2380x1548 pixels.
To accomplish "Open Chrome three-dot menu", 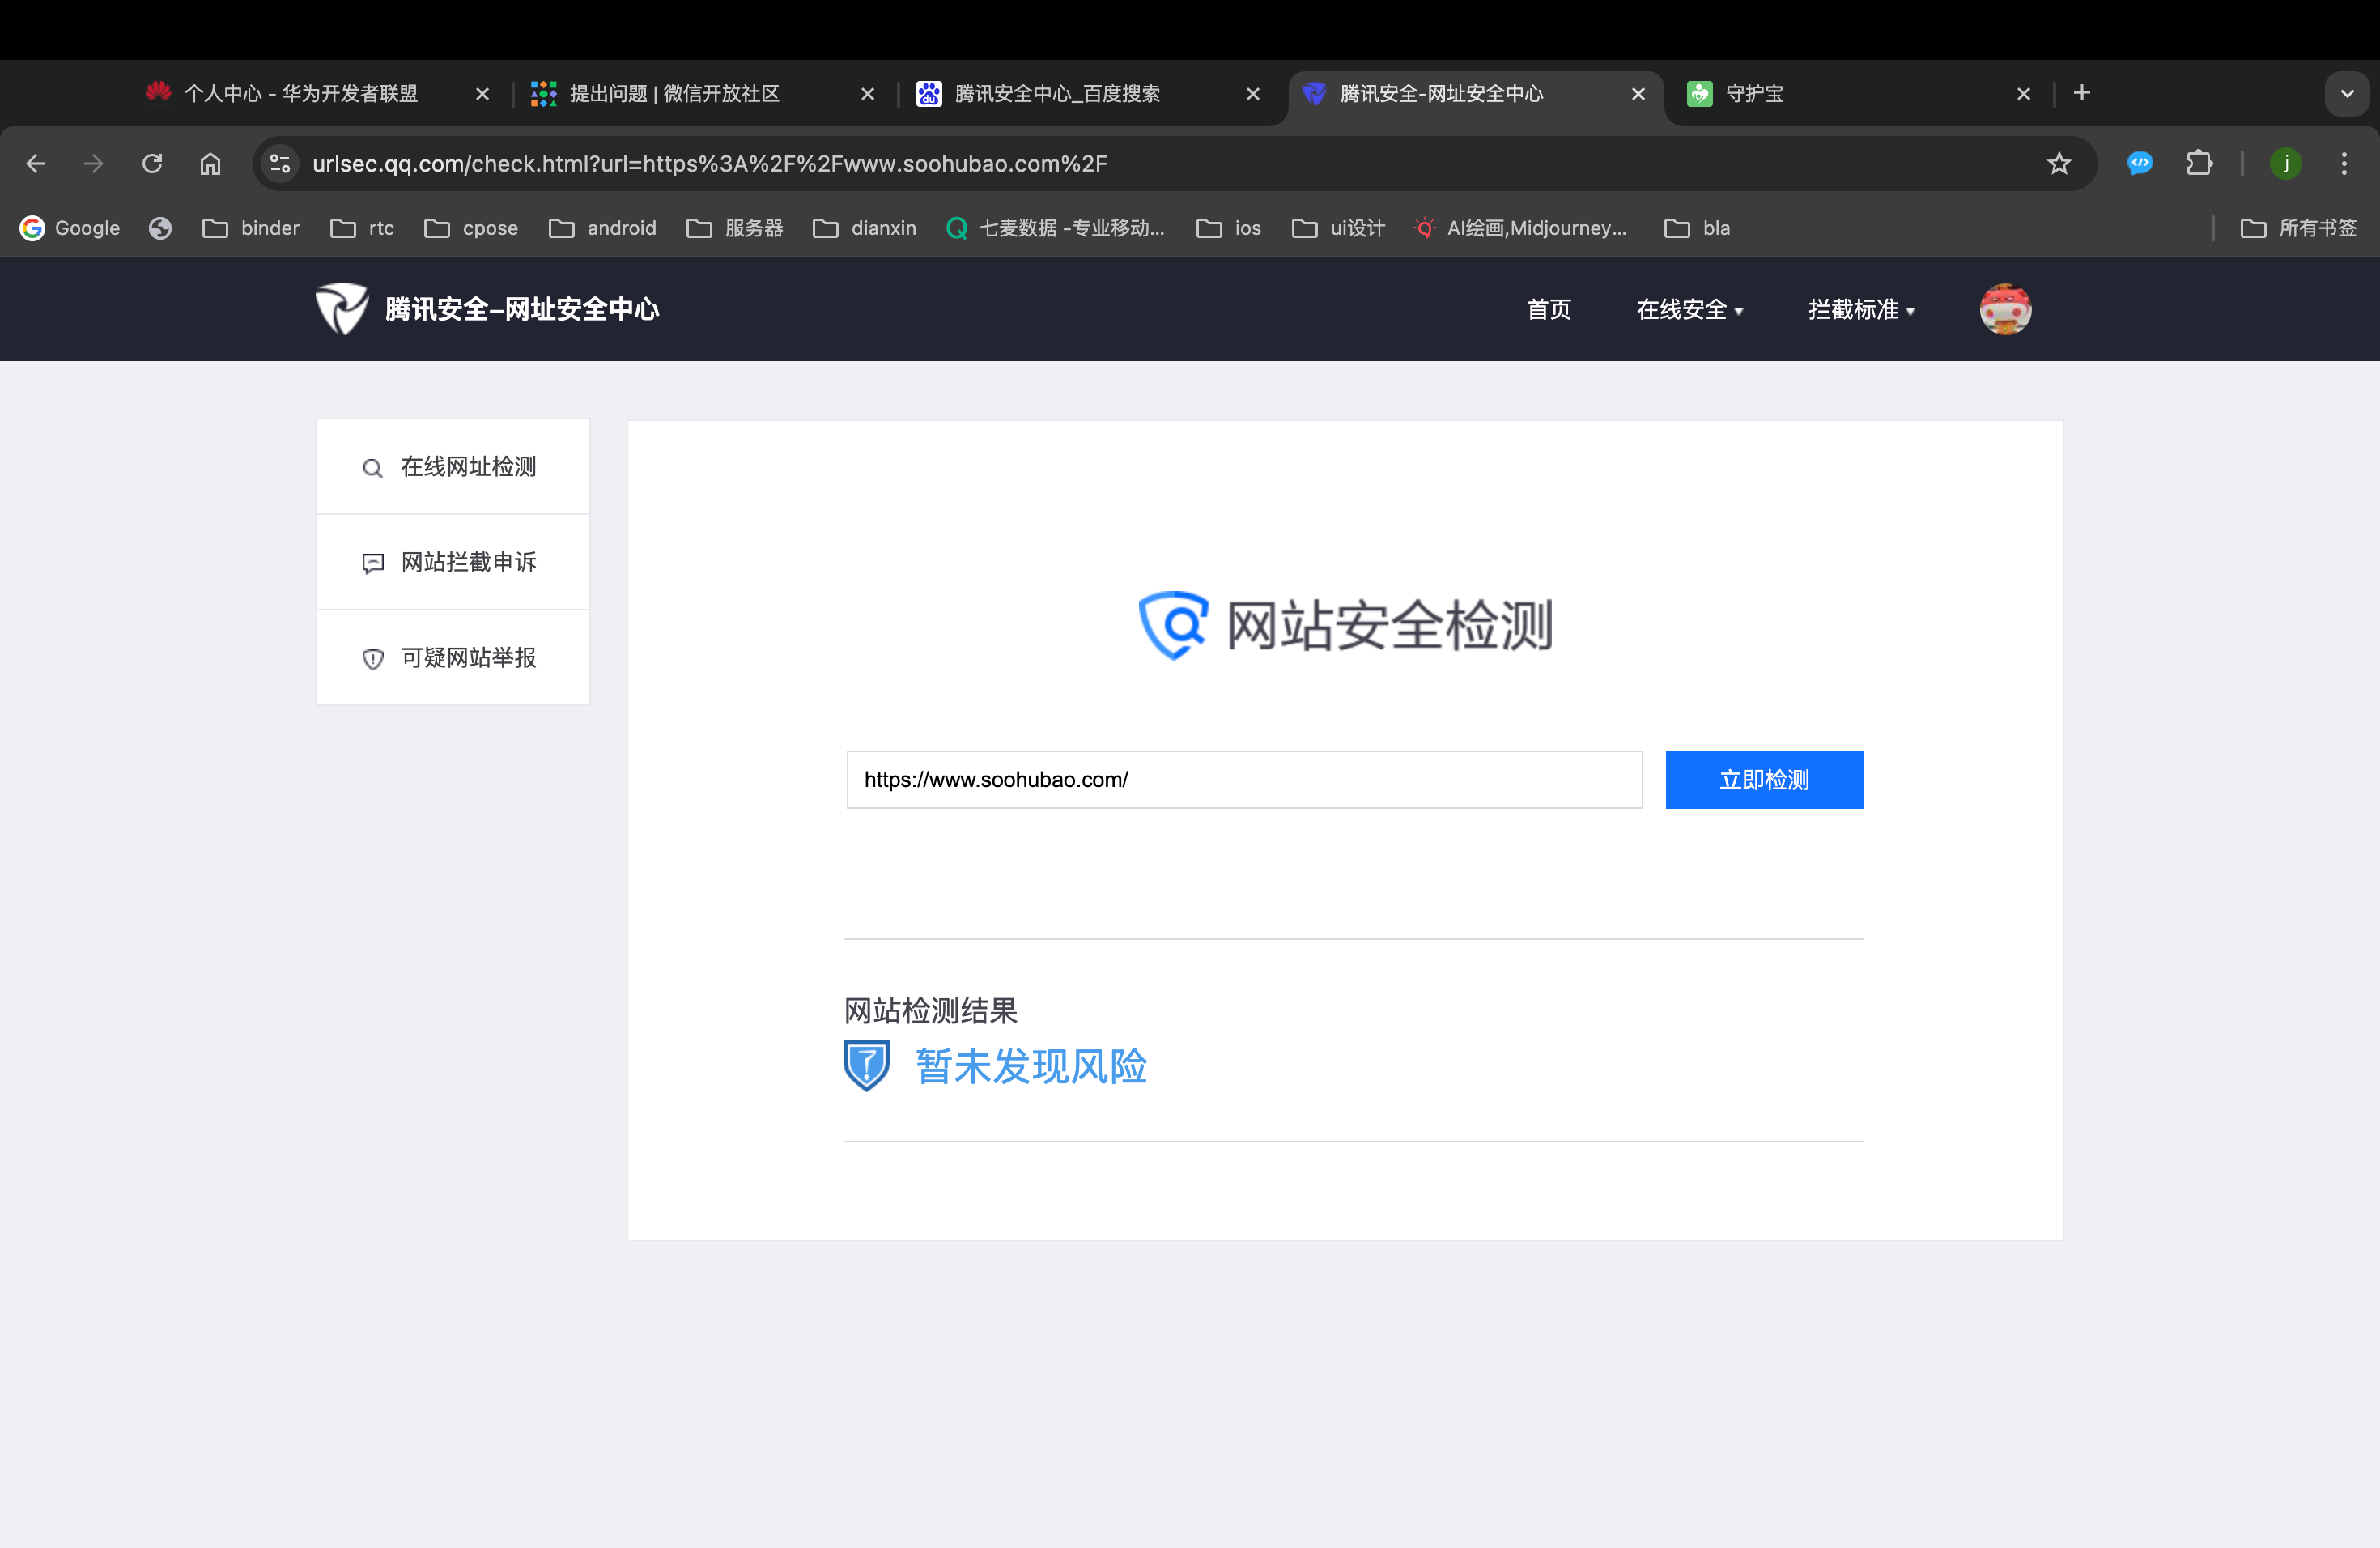I will pos(2343,163).
